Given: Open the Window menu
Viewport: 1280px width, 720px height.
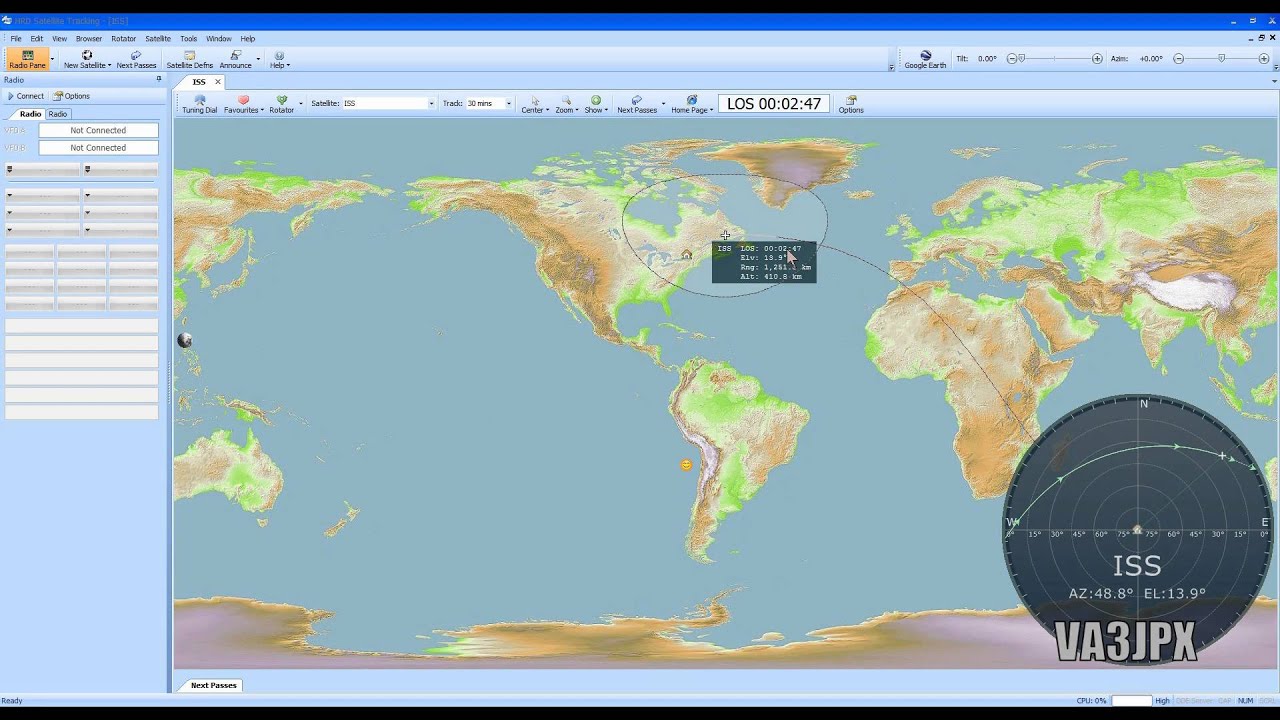Looking at the screenshot, I should [219, 39].
